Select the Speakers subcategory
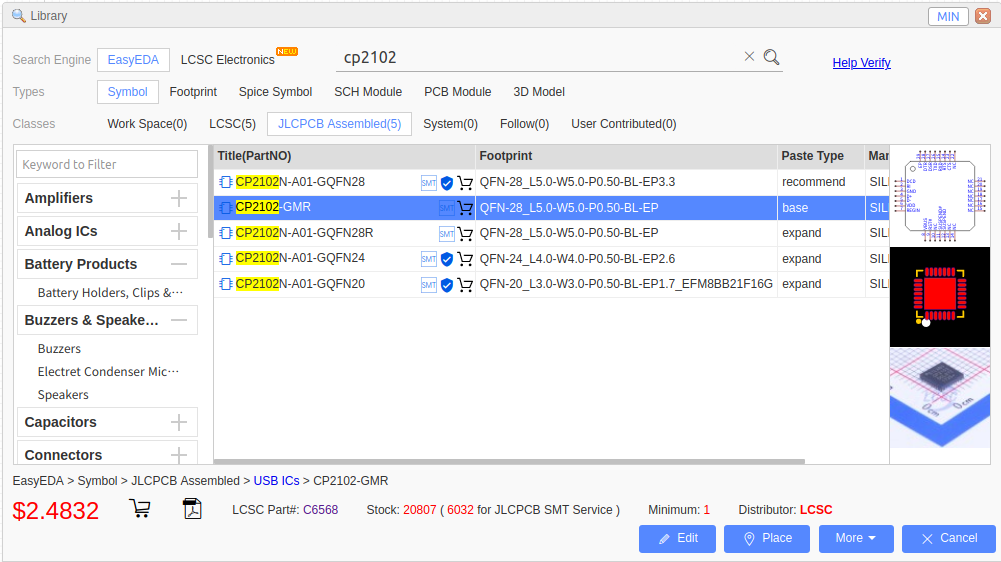Screen dimensions: 1001x562 pyautogui.click(x=63, y=395)
